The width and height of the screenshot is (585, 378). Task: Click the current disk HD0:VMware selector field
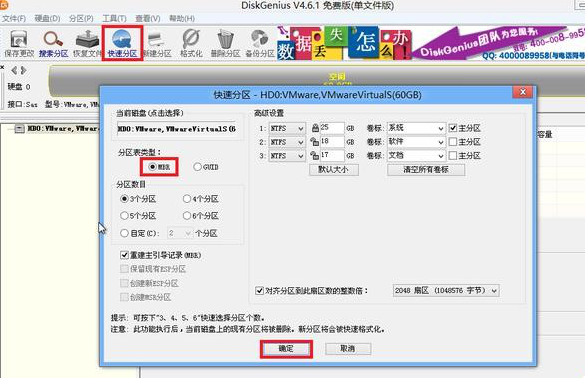coord(177,129)
